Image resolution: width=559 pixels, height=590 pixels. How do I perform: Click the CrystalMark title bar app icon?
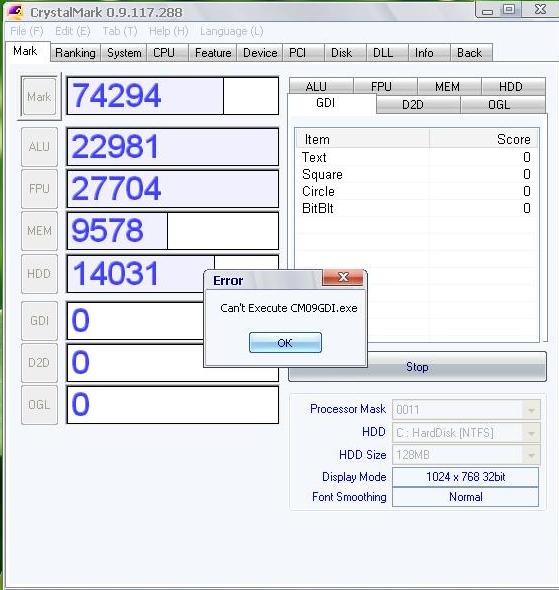(x=16, y=11)
